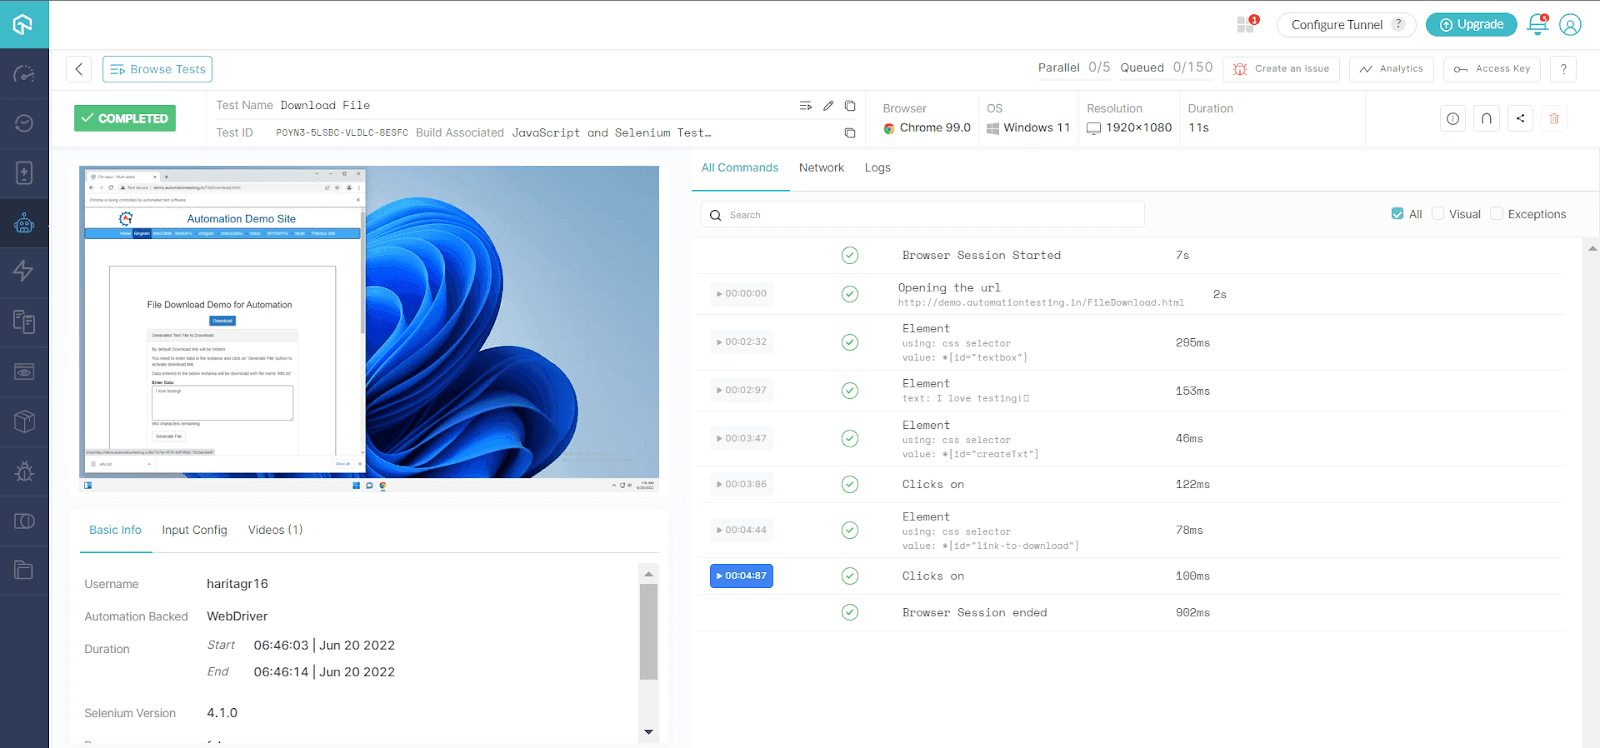The image size is (1600, 748).
Task: Switch to the Network tab
Action: click(x=821, y=168)
